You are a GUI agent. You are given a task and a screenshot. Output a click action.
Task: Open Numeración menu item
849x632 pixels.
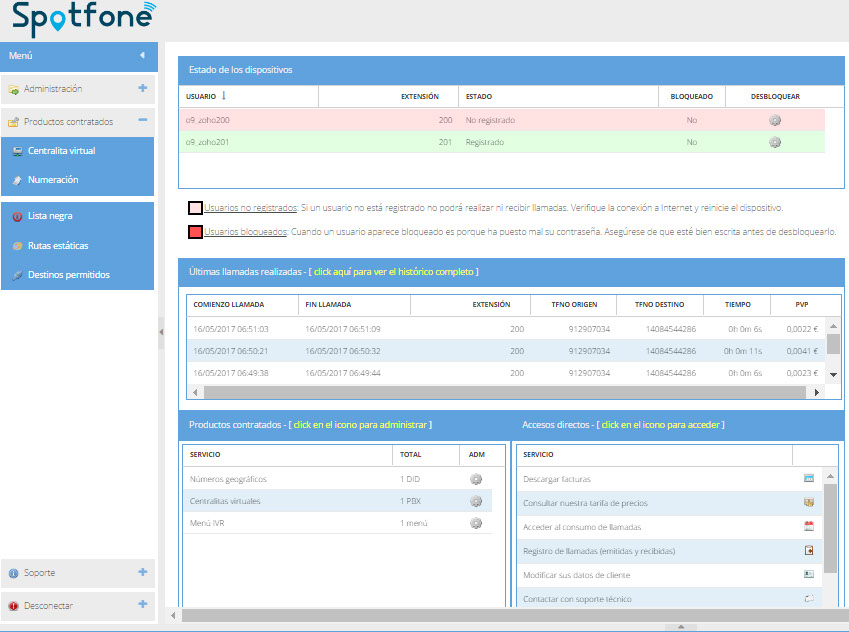click(52, 180)
